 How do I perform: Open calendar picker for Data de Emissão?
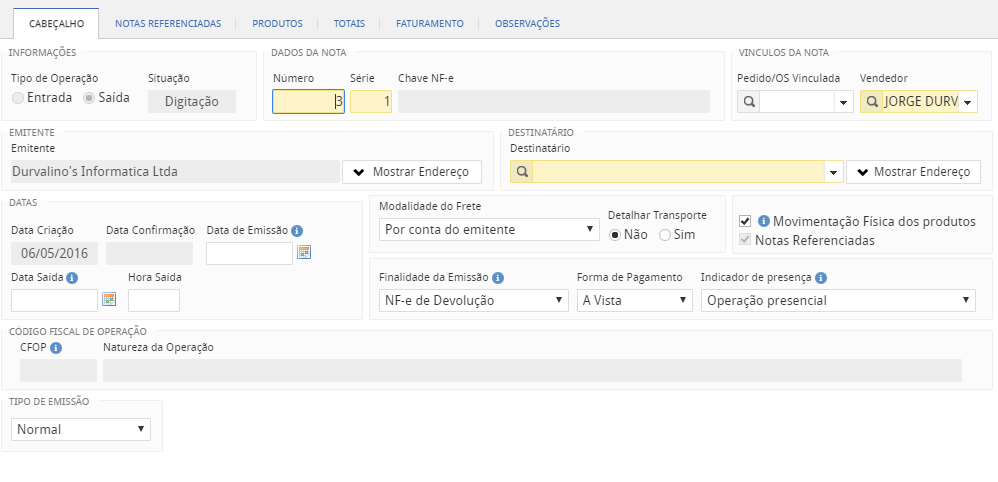(304, 252)
